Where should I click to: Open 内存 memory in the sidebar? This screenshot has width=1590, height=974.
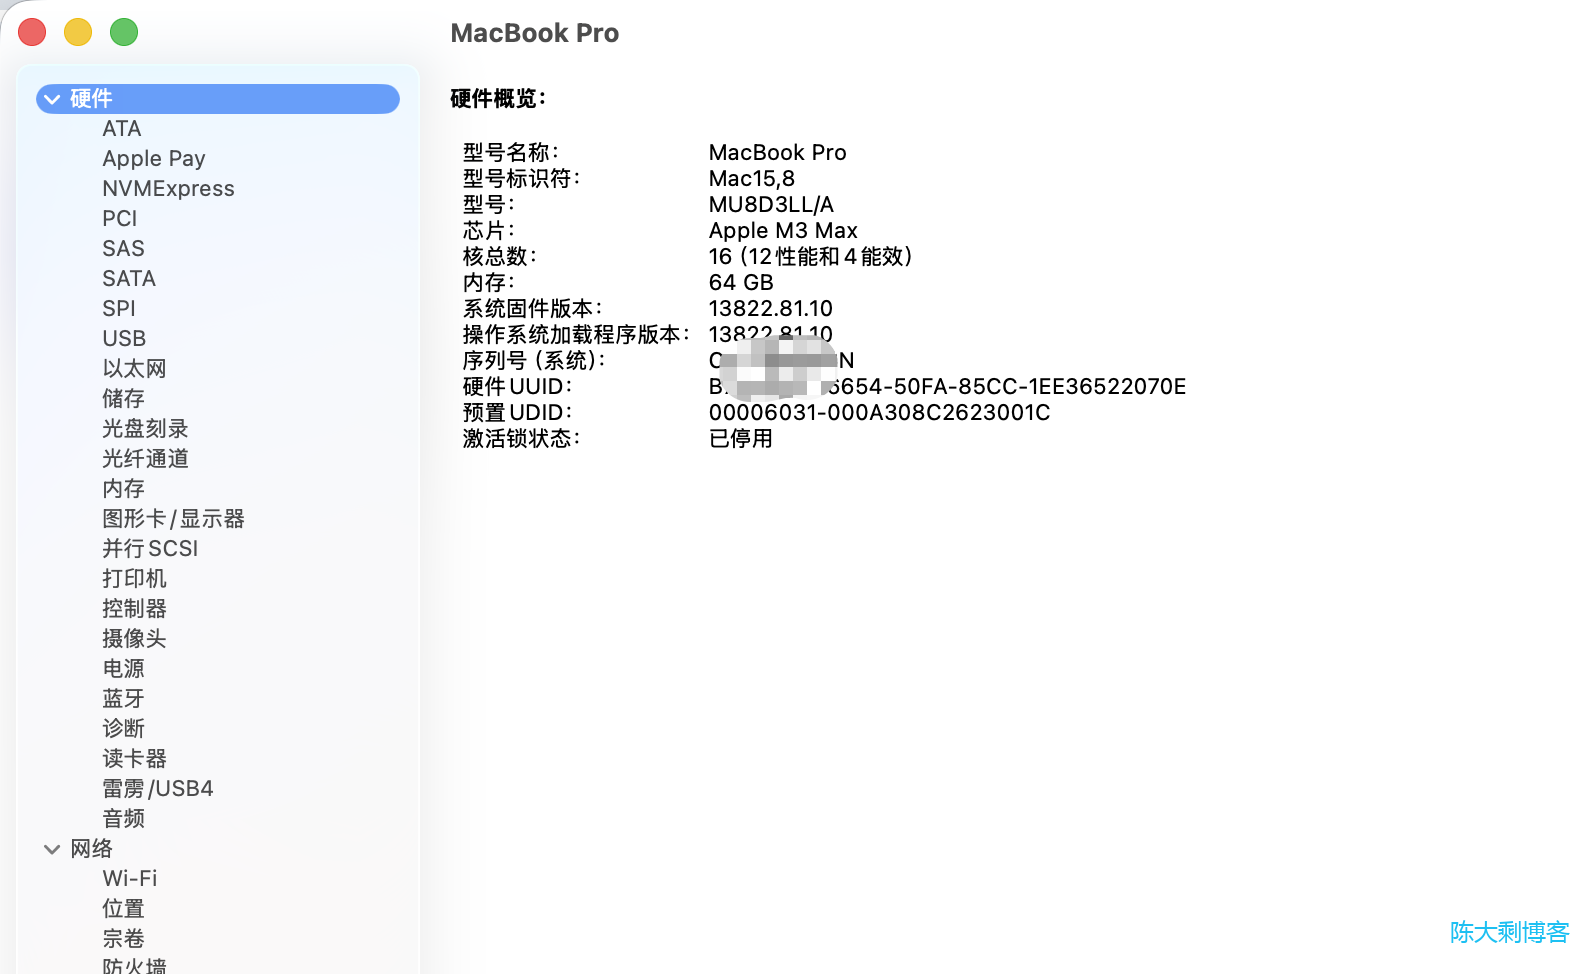pyautogui.click(x=123, y=489)
